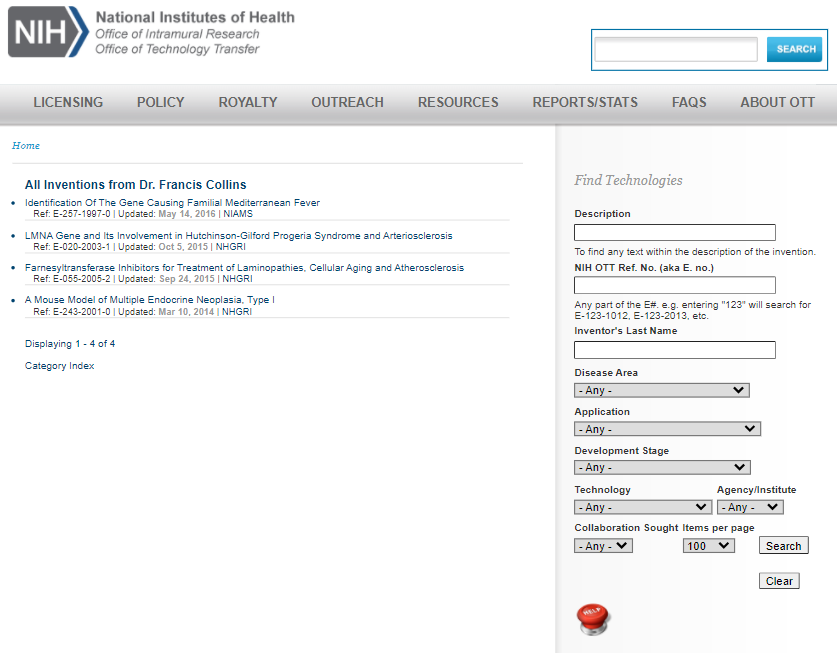Click the 'Ref: E-020-2003-1' reference line

(x=139, y=247)
